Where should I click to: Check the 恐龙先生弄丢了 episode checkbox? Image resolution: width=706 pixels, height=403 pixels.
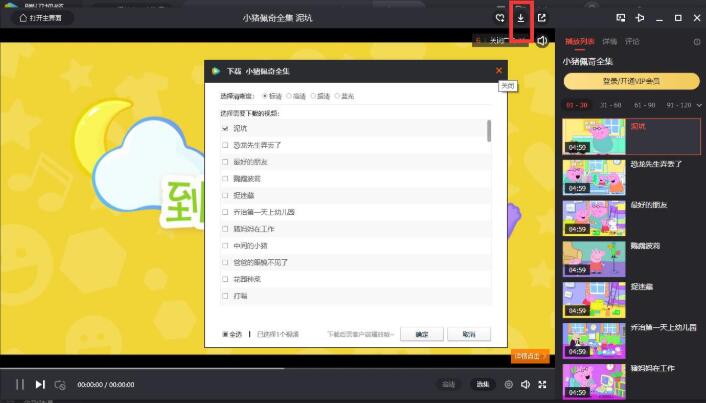click(x=225, y=145)
